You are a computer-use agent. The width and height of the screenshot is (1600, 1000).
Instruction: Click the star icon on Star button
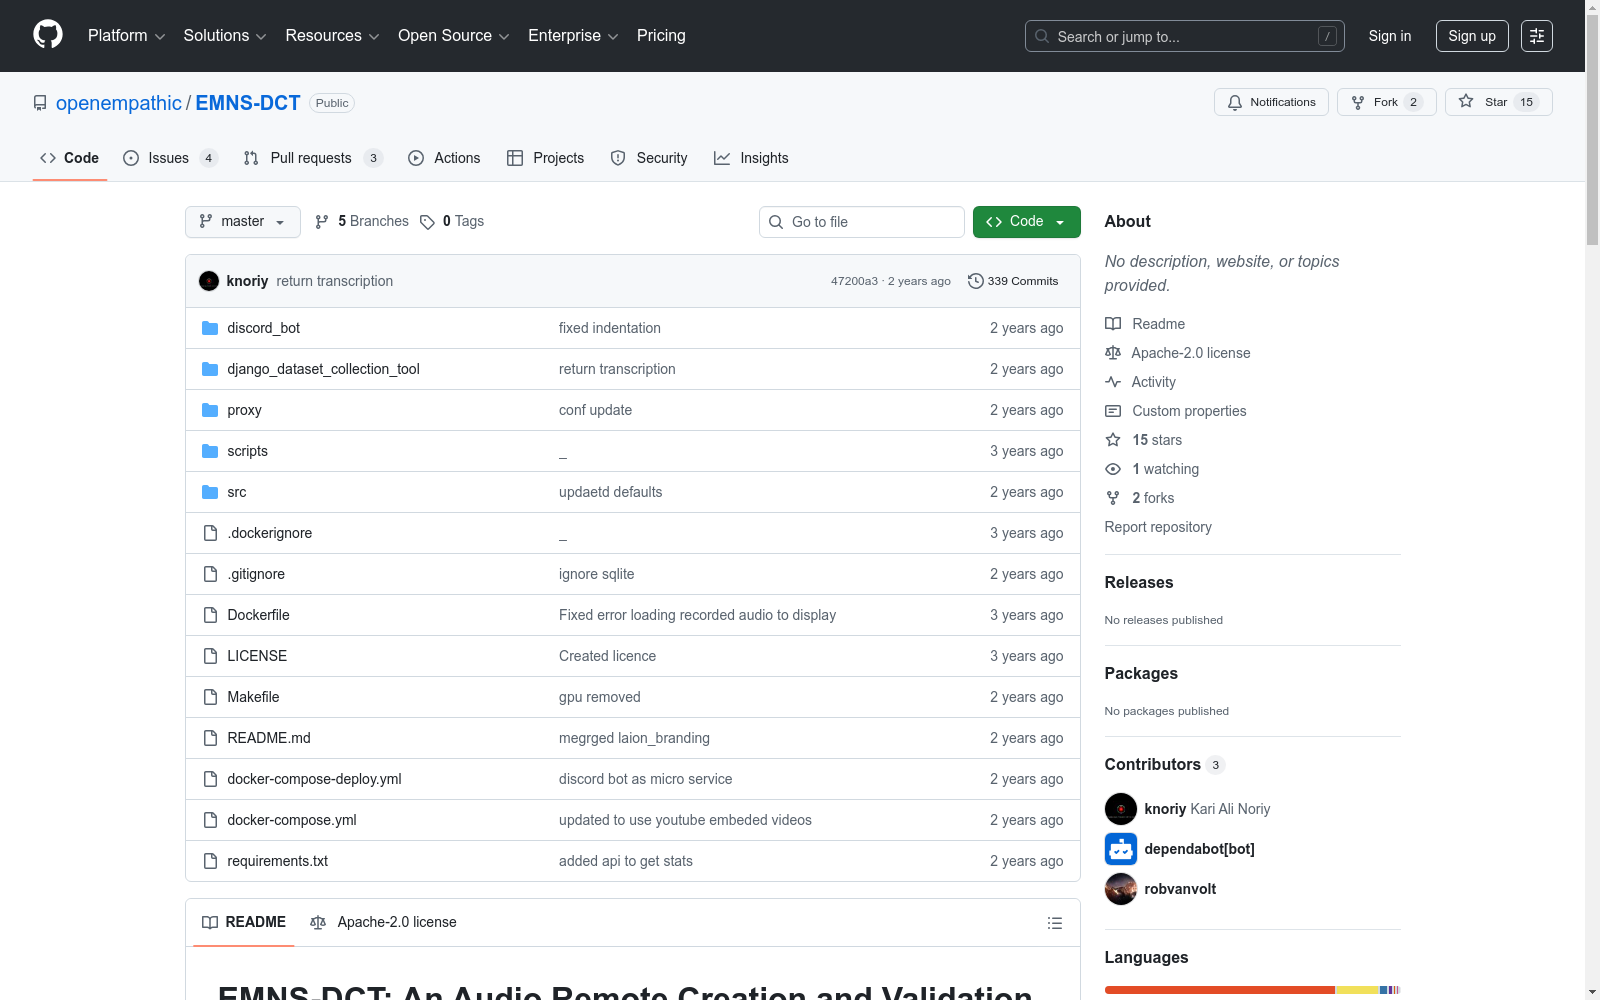[x=1466, y=101]
